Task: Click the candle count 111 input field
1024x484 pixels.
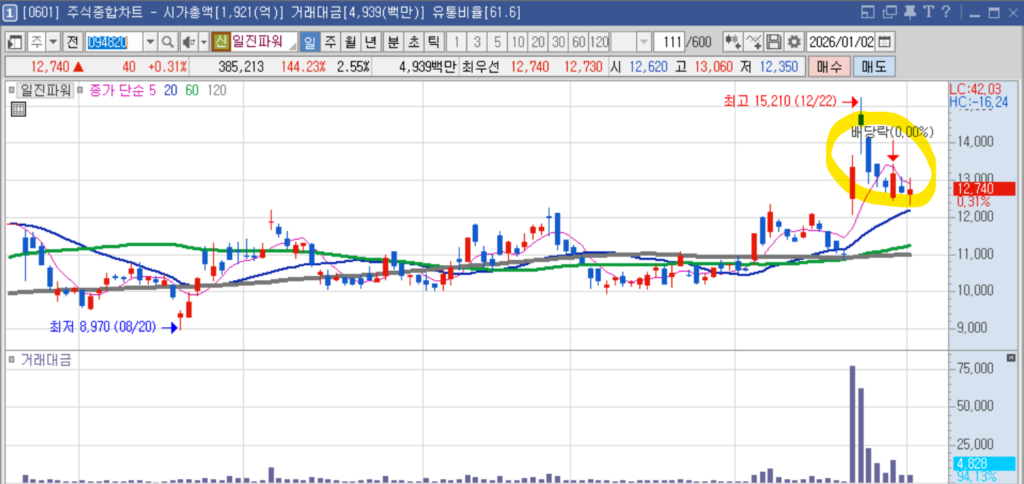Action: coord(668,42)
